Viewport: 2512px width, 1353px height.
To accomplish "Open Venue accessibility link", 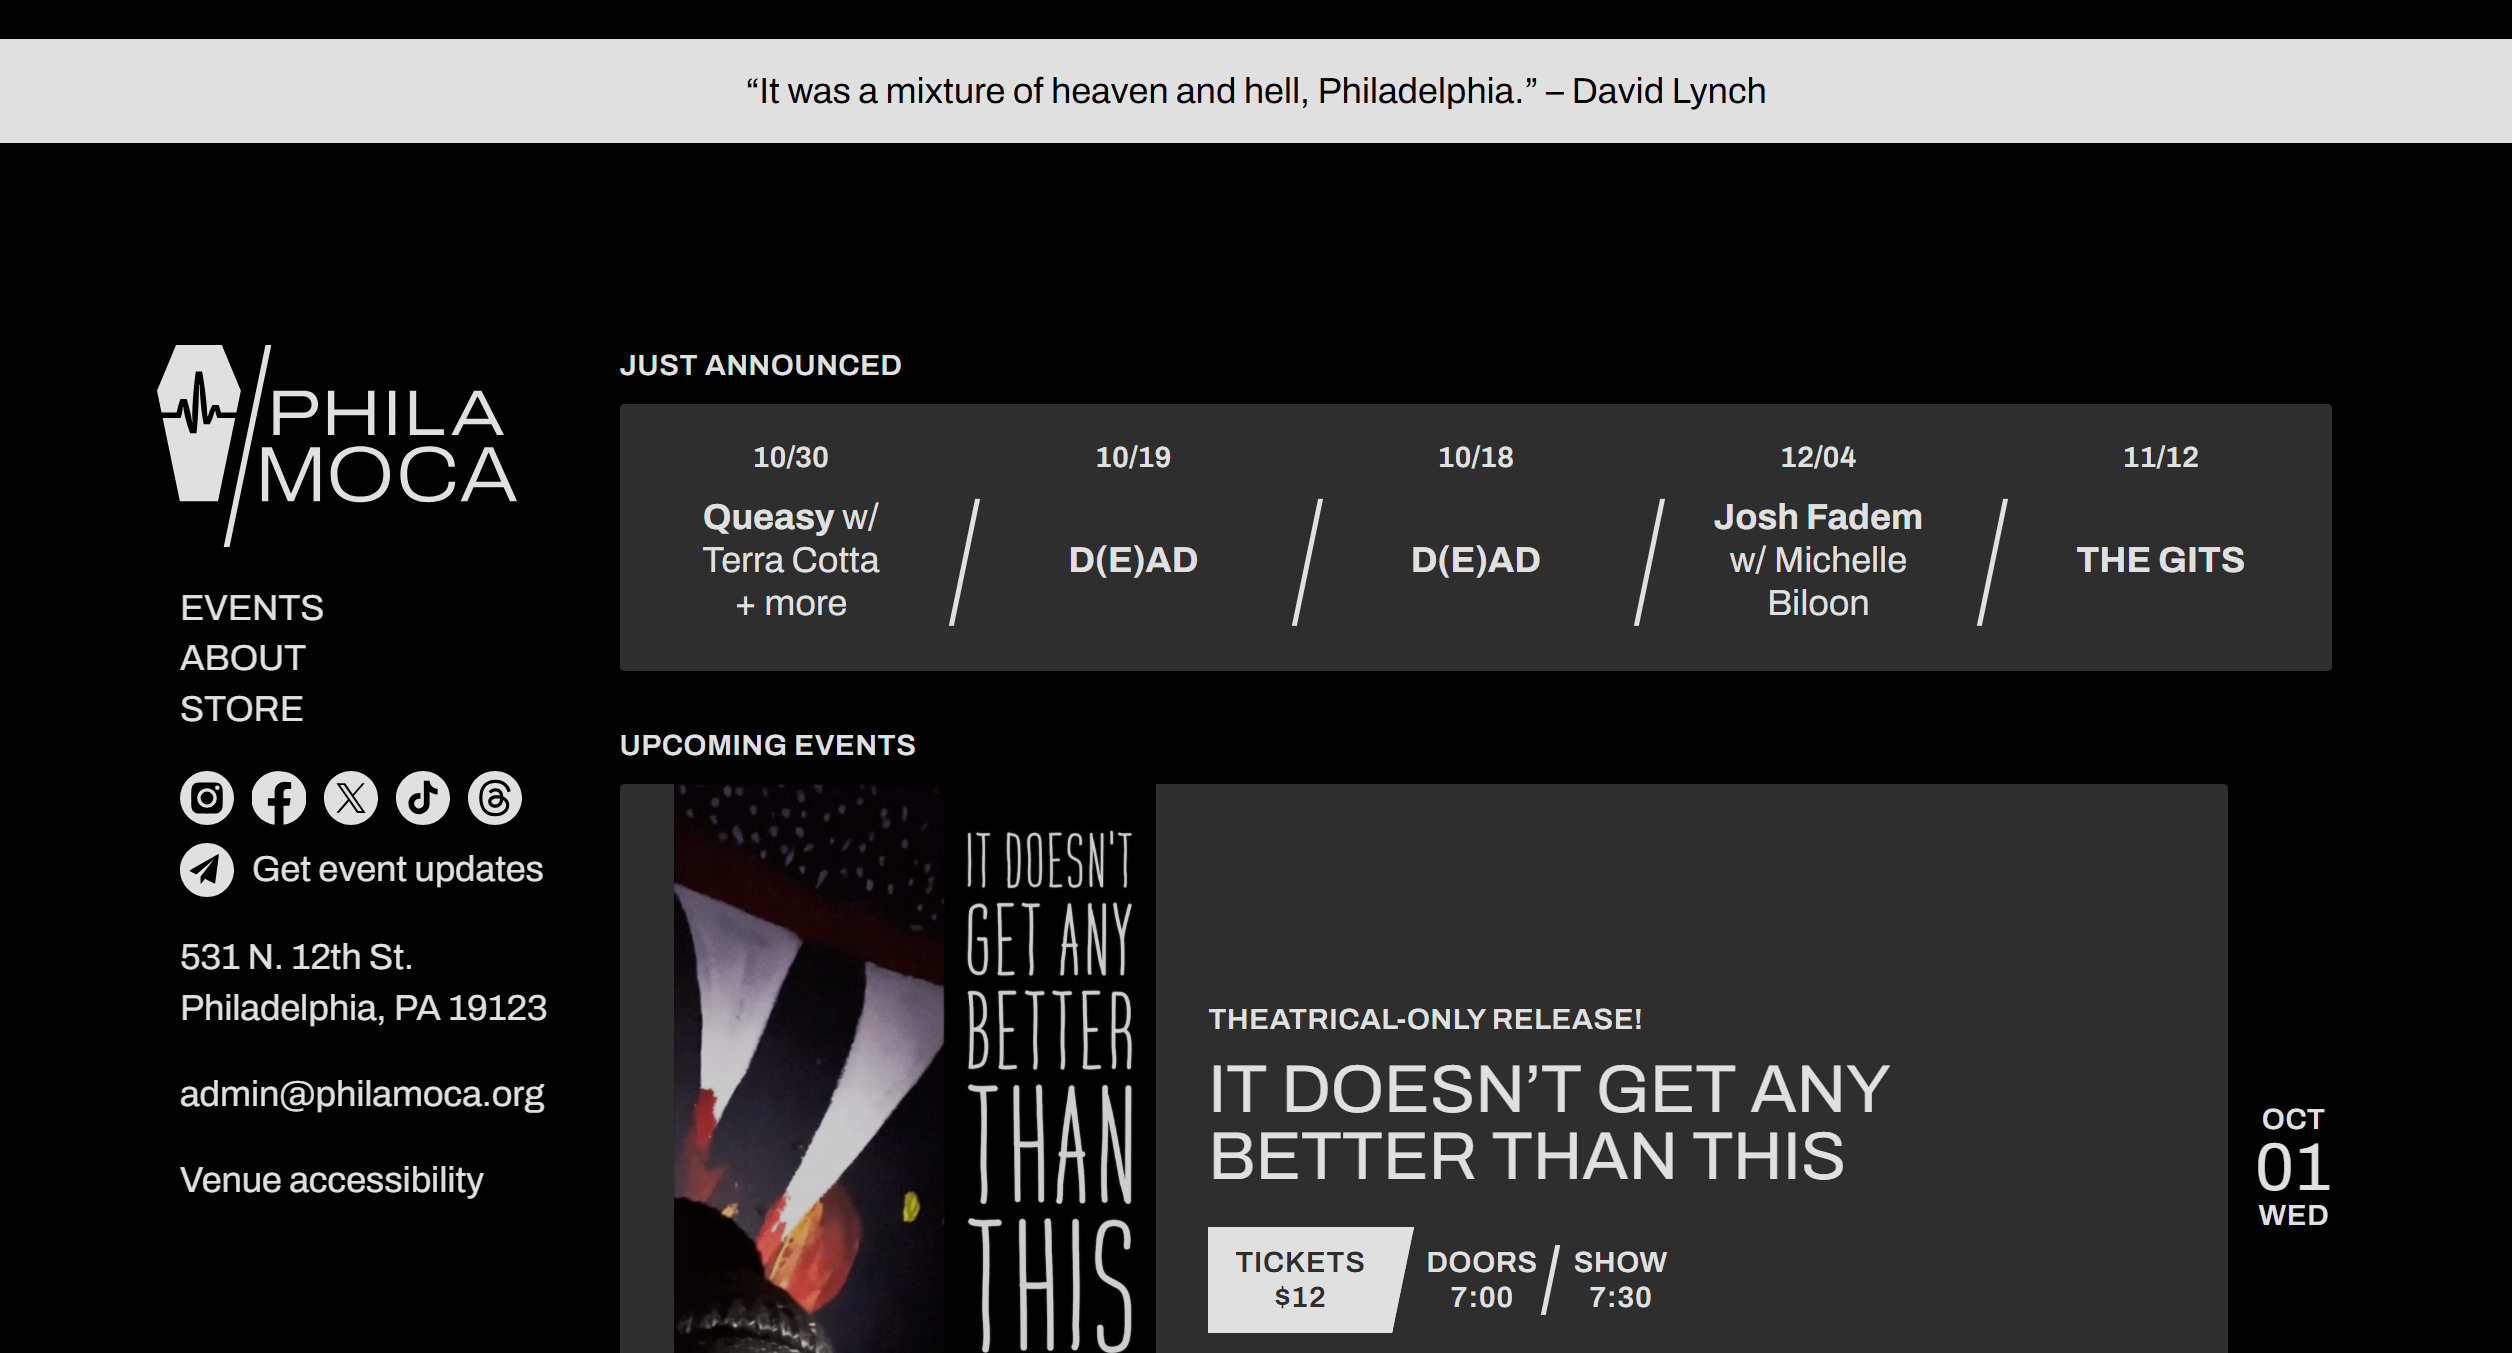I will (332, 1180).
